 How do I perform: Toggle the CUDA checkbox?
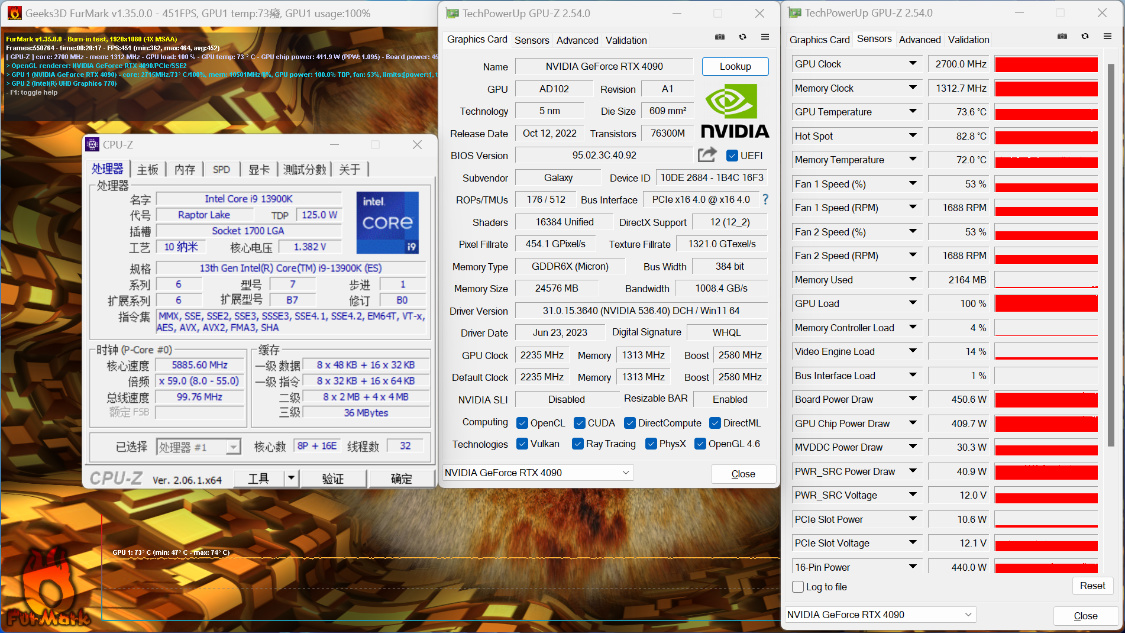580,423
